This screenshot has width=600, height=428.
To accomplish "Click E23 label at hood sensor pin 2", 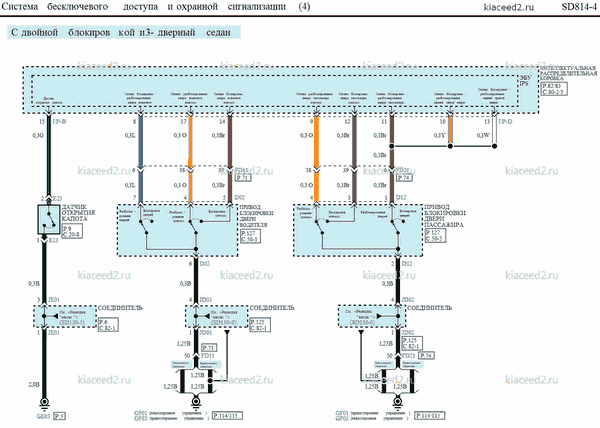I will [57, 198].
